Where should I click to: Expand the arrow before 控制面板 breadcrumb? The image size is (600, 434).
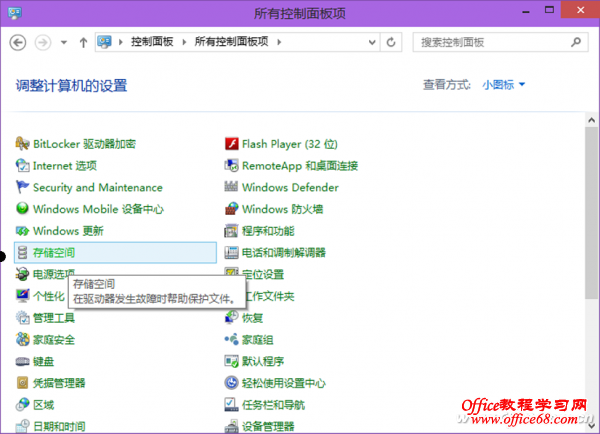click(121, 42)
